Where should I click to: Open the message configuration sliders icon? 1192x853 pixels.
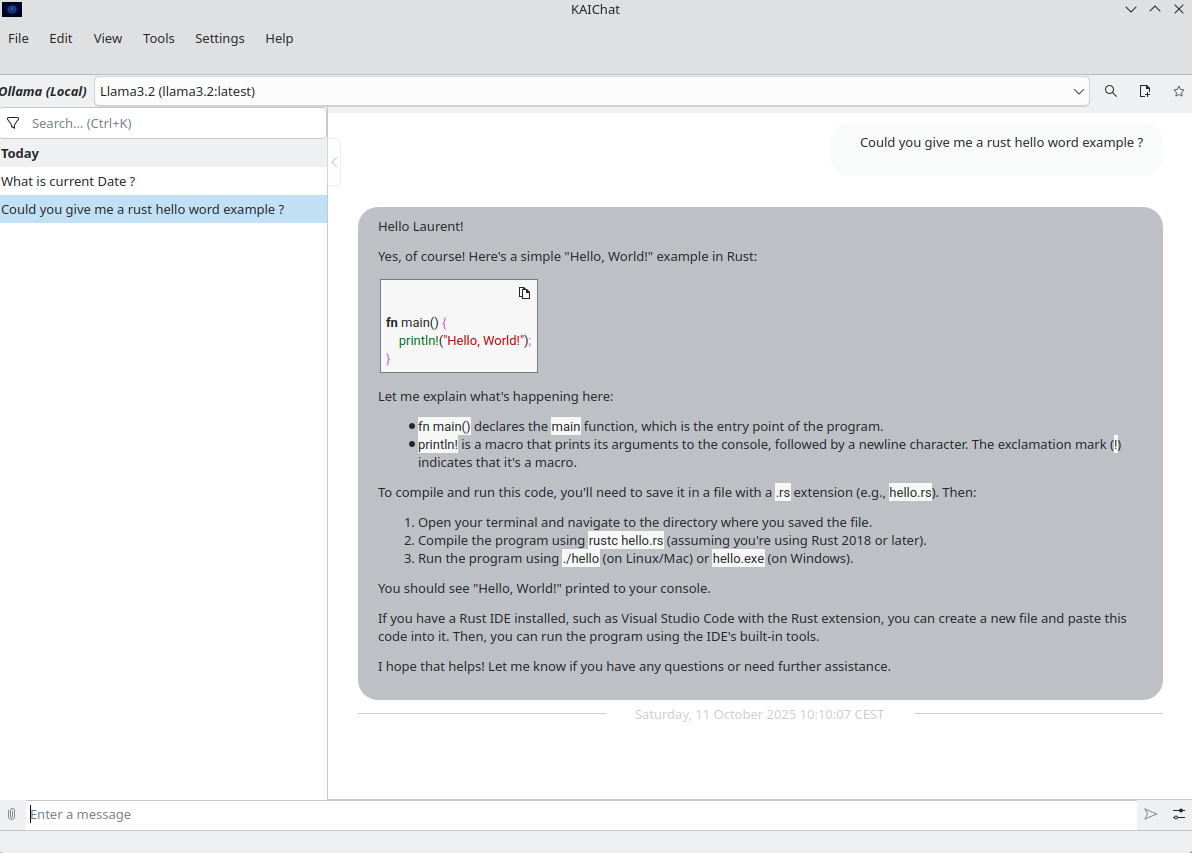[x=1179, y=814]
